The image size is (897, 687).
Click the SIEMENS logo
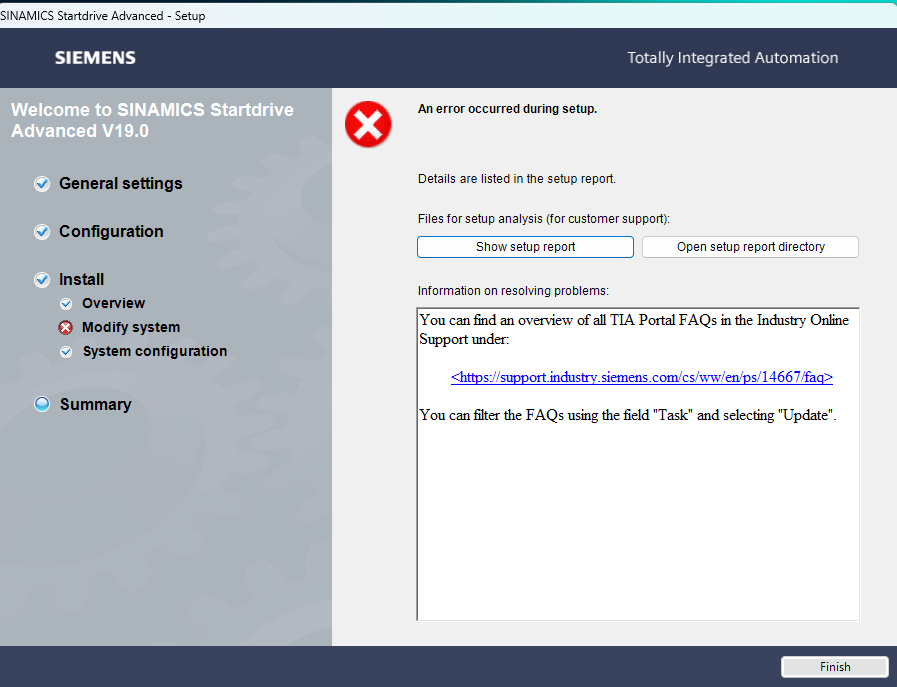[95, 58]
